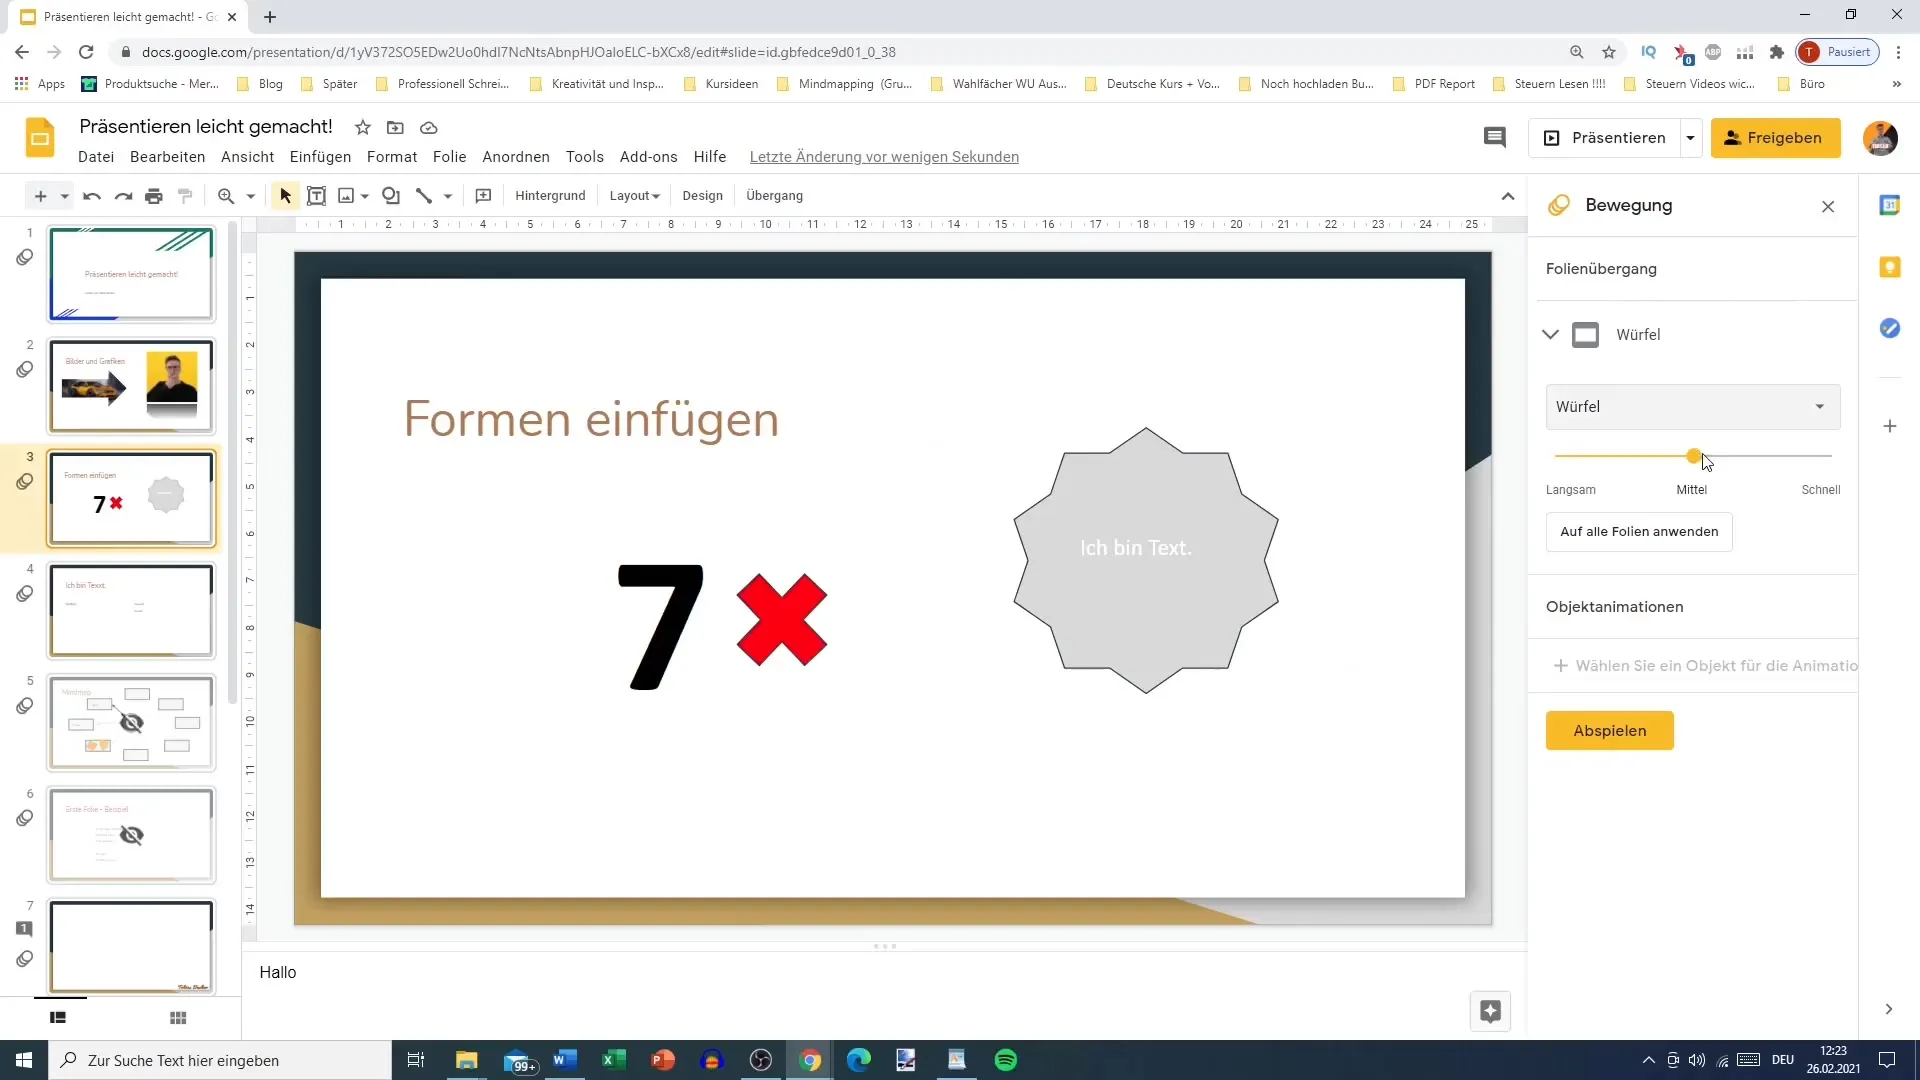
Task: Click the paint format roller icon
Action: coord(185,196)
